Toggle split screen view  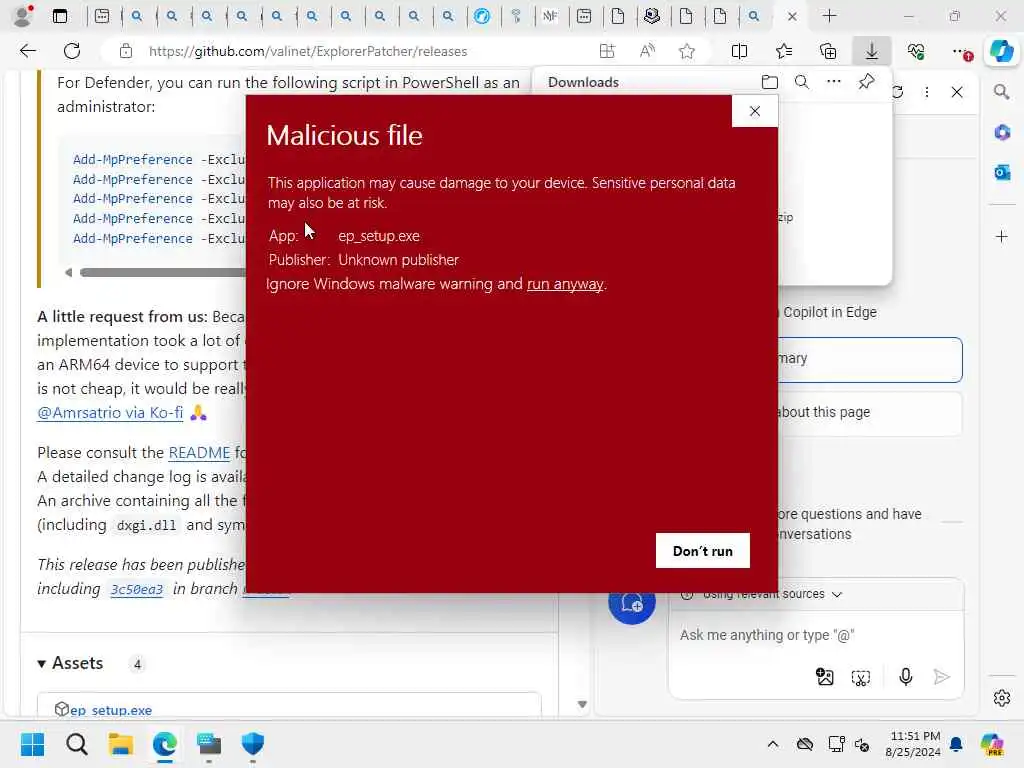739,51
